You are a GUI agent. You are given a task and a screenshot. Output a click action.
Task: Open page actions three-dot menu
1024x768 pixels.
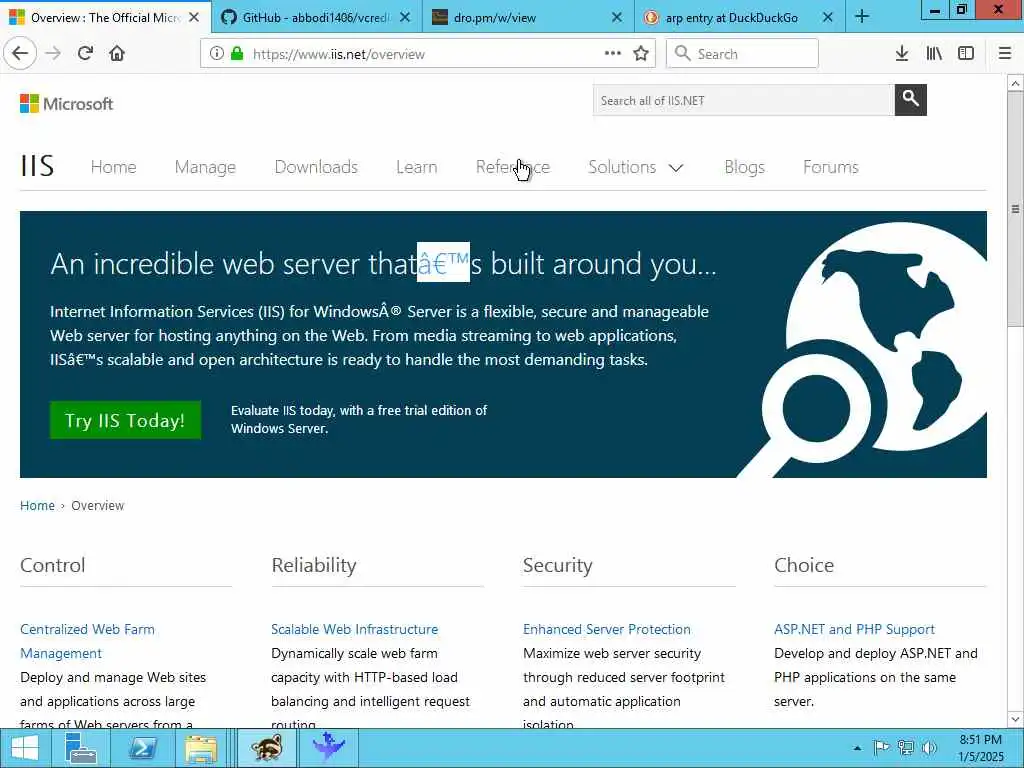613,53
